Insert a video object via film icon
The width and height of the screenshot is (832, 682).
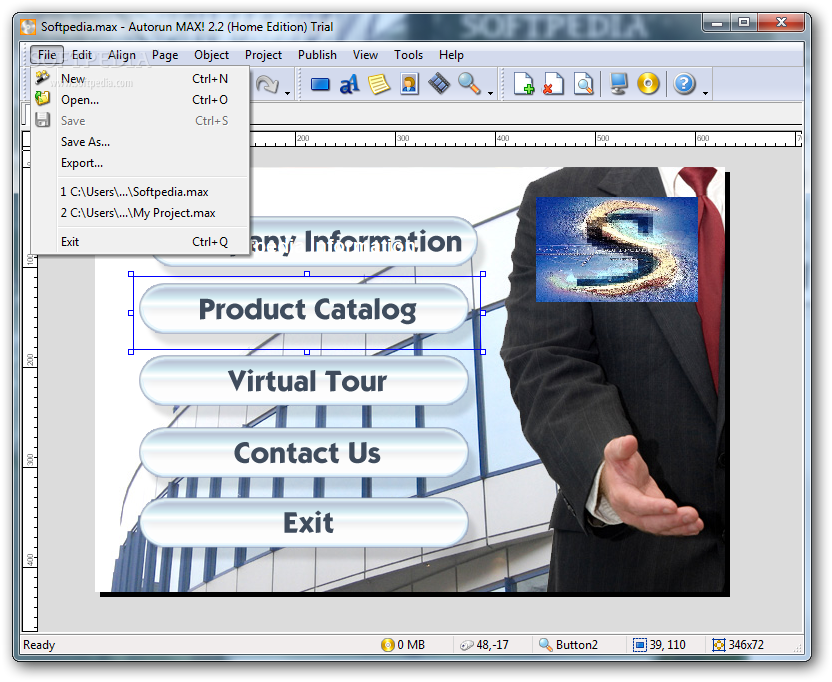point(439,84)
